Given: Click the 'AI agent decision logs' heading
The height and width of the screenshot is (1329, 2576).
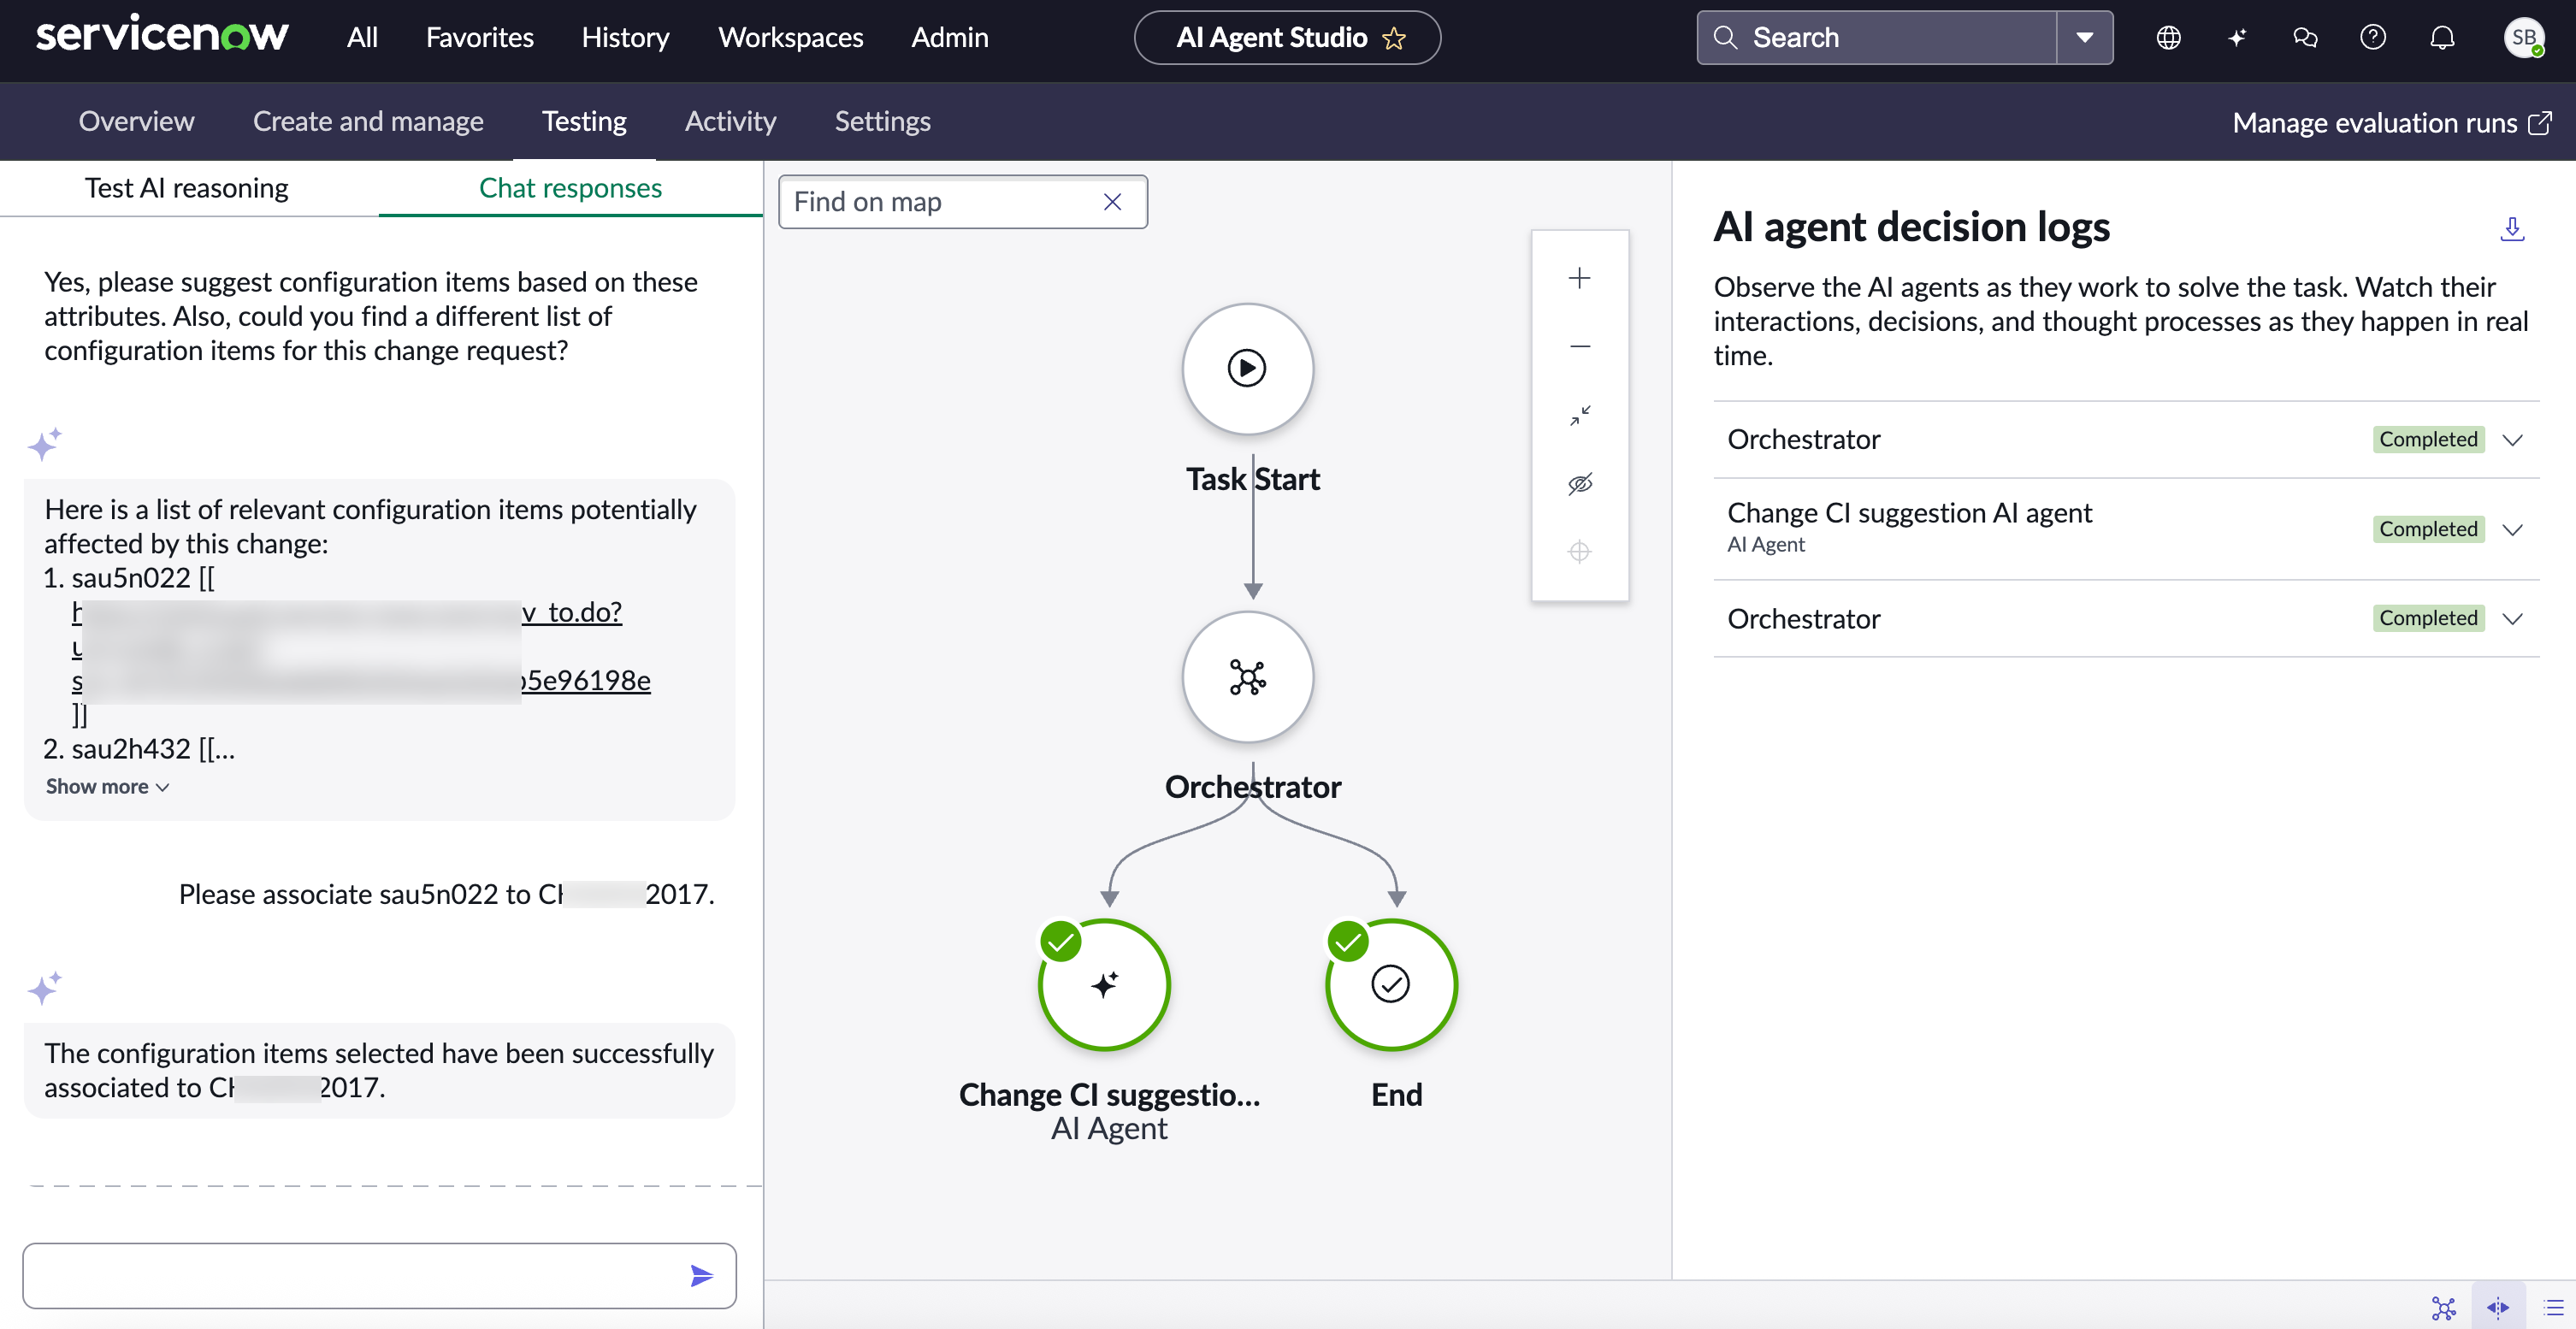Looking at the screenshot, I should pos(1911,227).
